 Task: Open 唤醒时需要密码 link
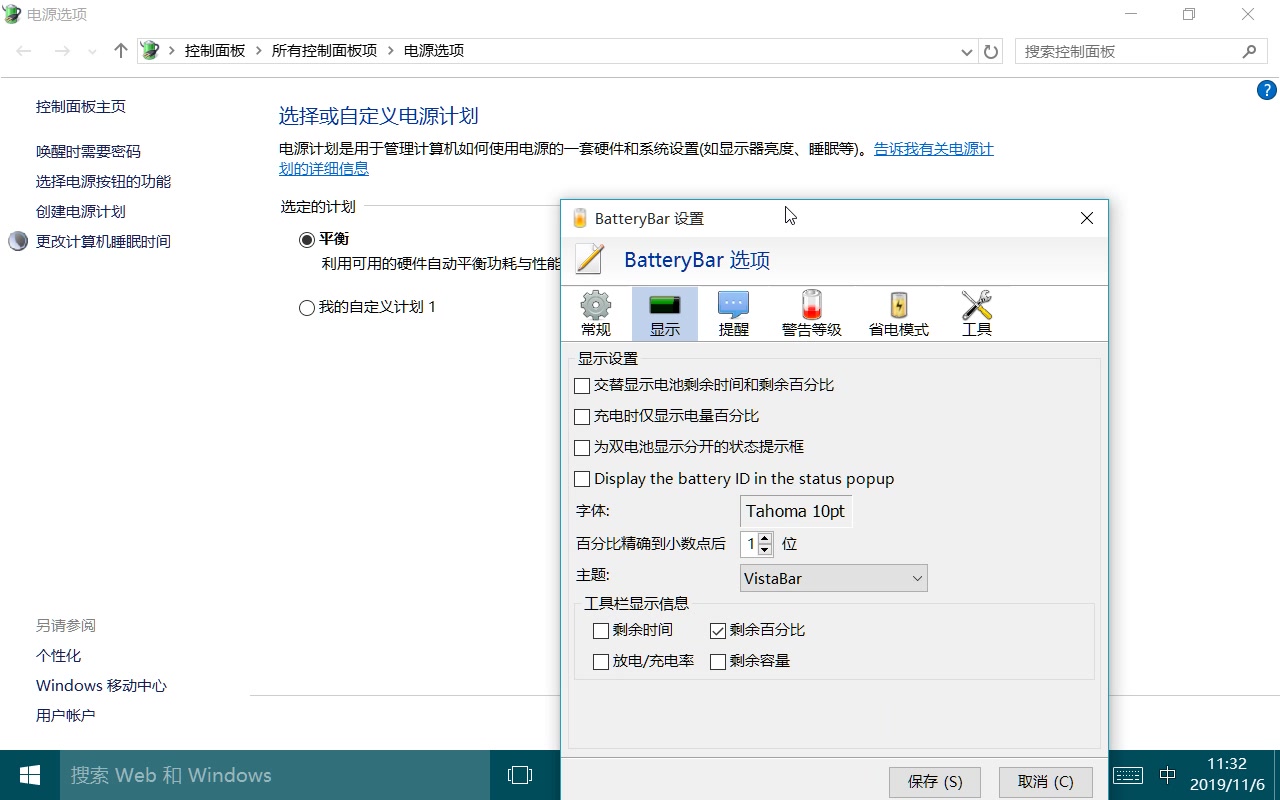[x=88, y=152]
